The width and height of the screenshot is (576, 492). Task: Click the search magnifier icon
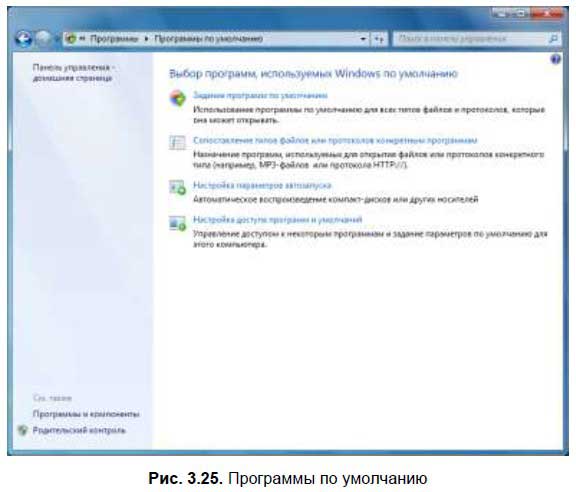coord(553,38)
